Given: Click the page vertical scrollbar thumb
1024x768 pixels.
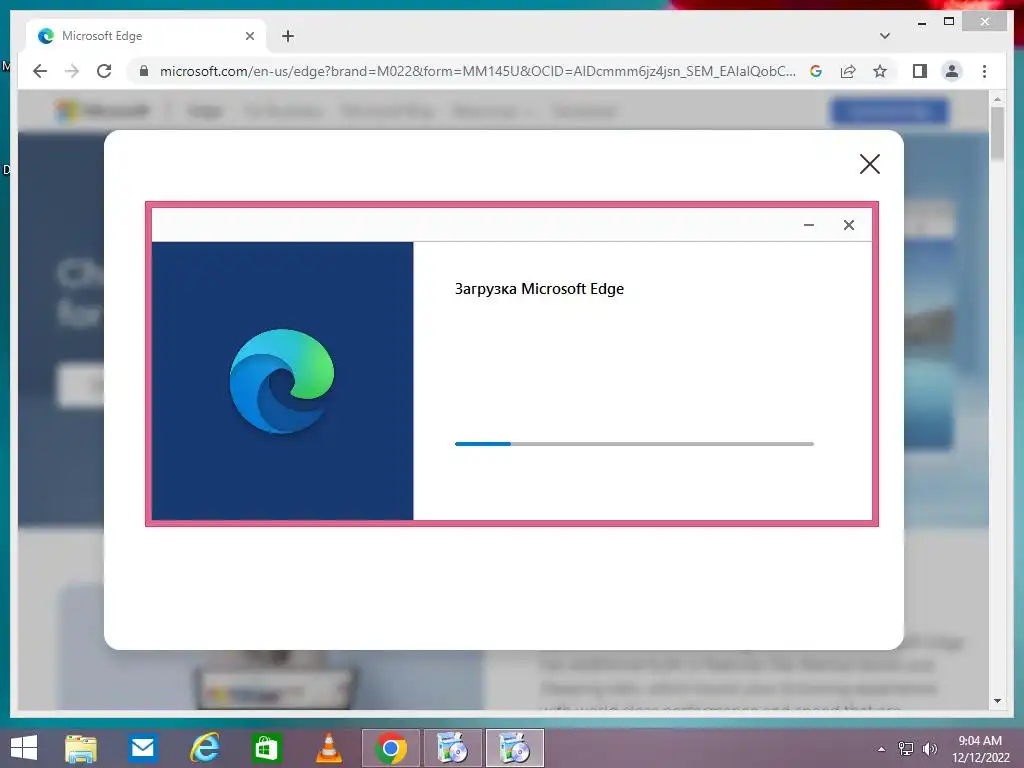Looking at the screenshot, I should click(x=997, y=133).
